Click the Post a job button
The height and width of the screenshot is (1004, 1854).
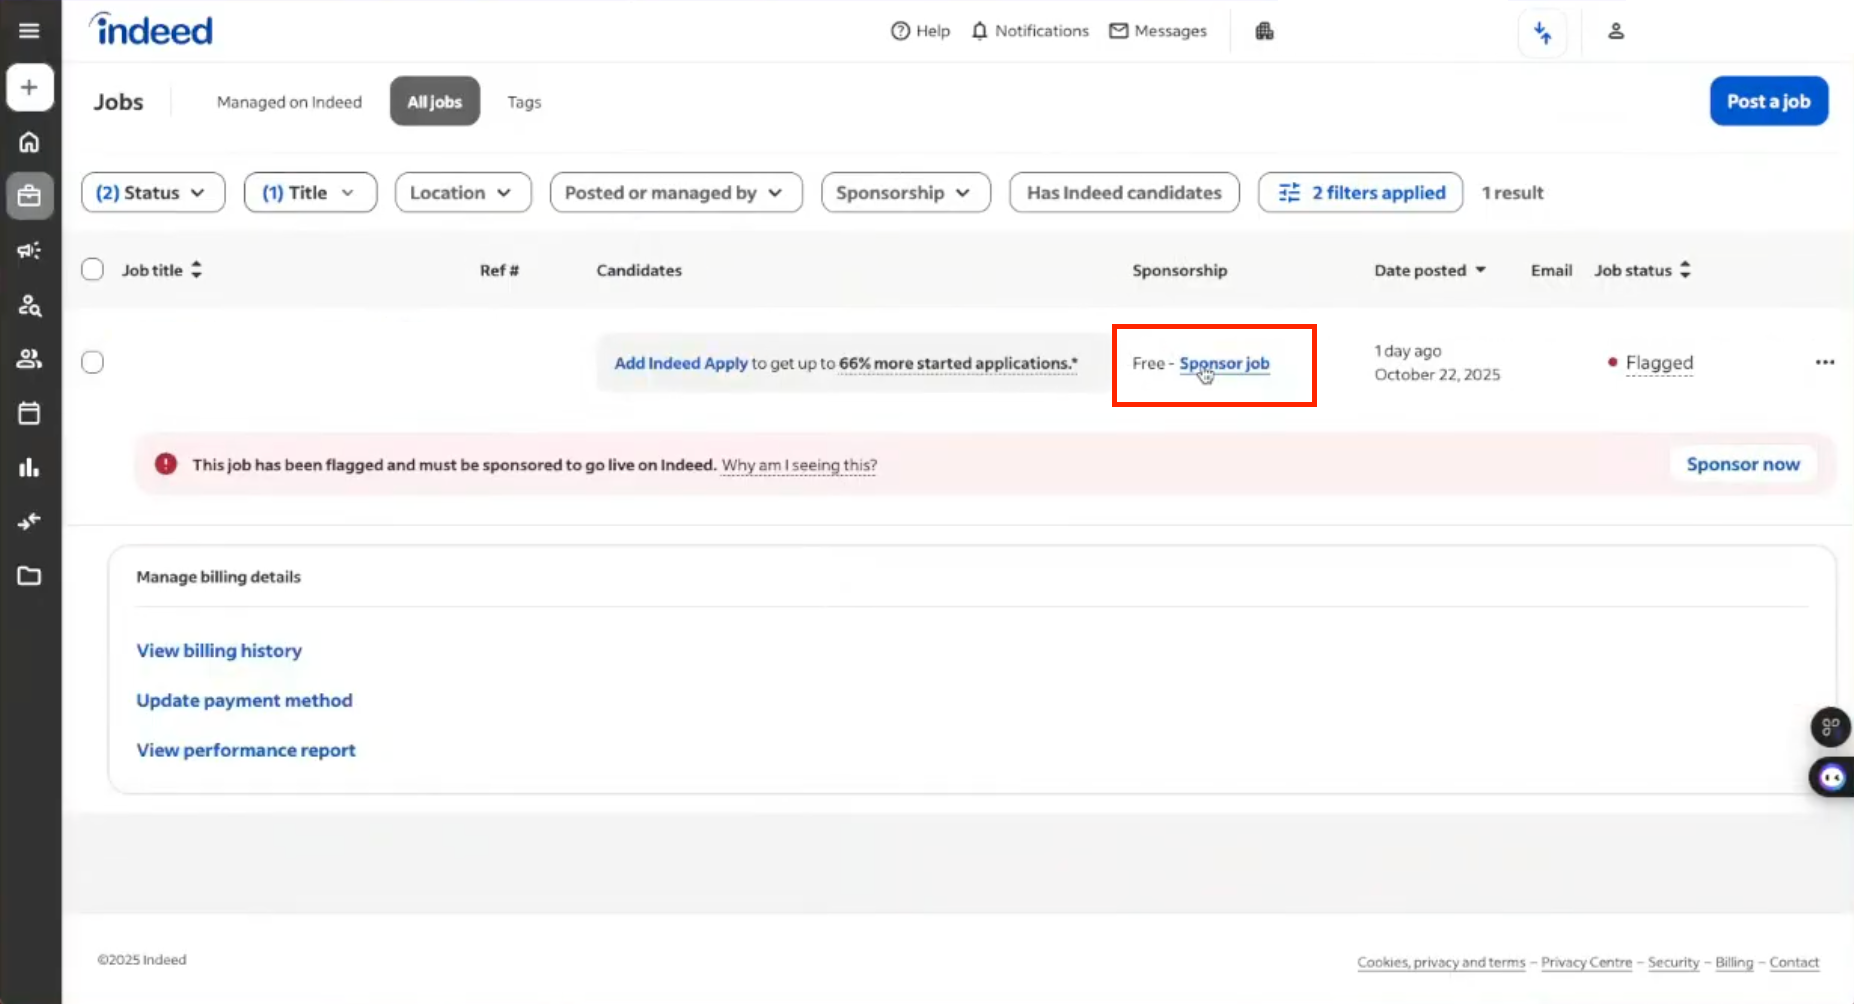(1768, 101)
